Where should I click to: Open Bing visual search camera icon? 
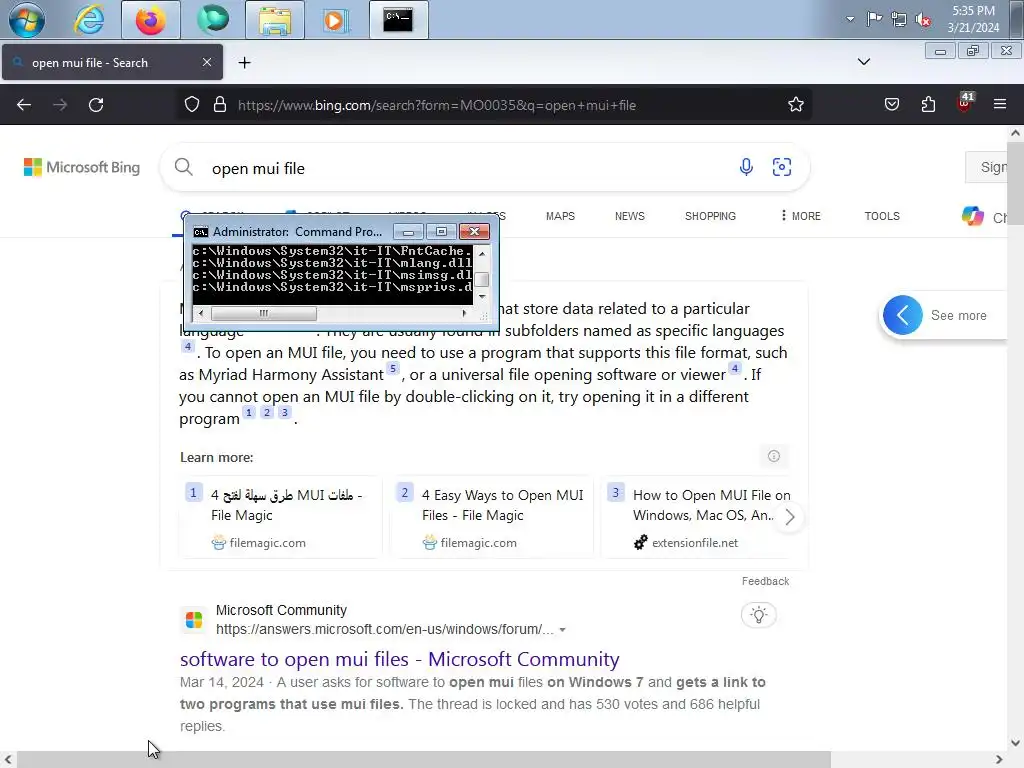point(782,167)
